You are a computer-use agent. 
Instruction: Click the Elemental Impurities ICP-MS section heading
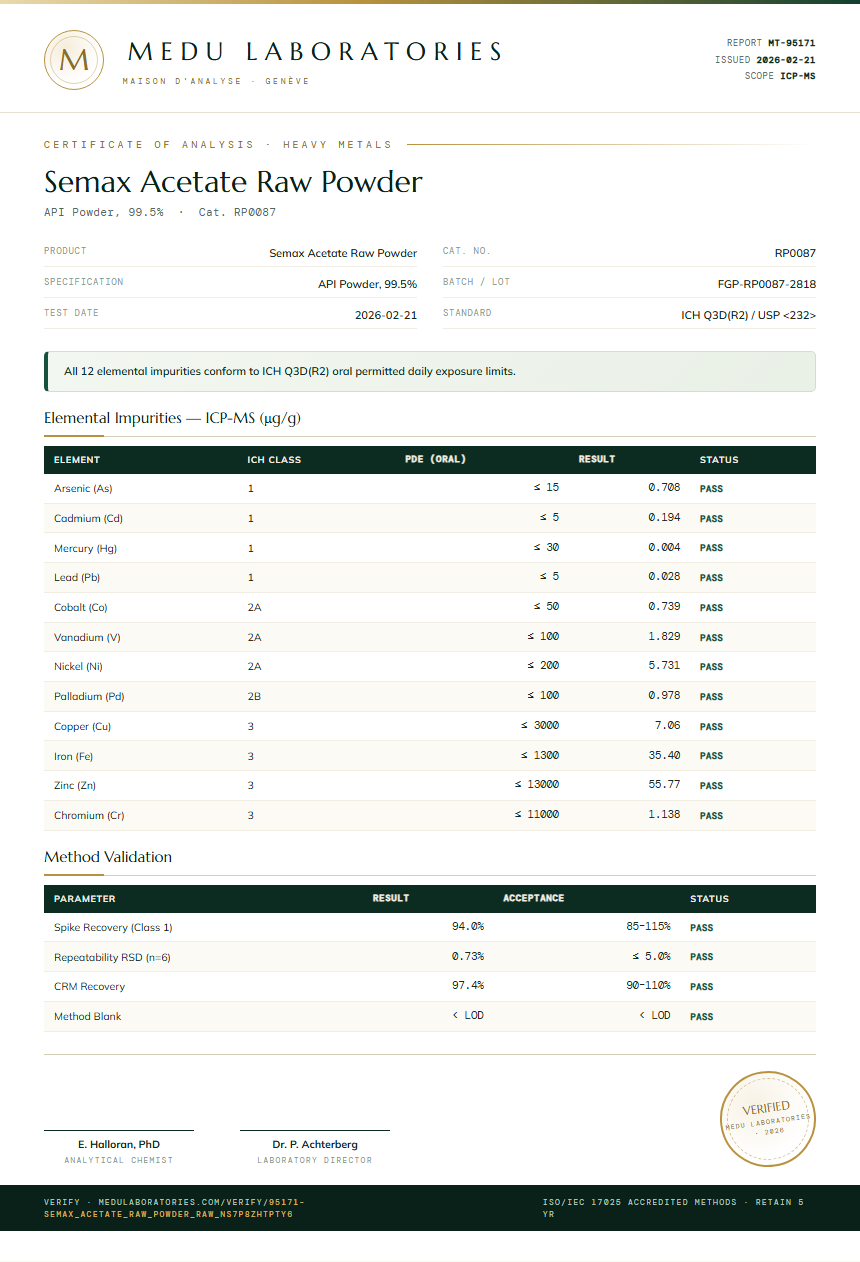point(172,418)
